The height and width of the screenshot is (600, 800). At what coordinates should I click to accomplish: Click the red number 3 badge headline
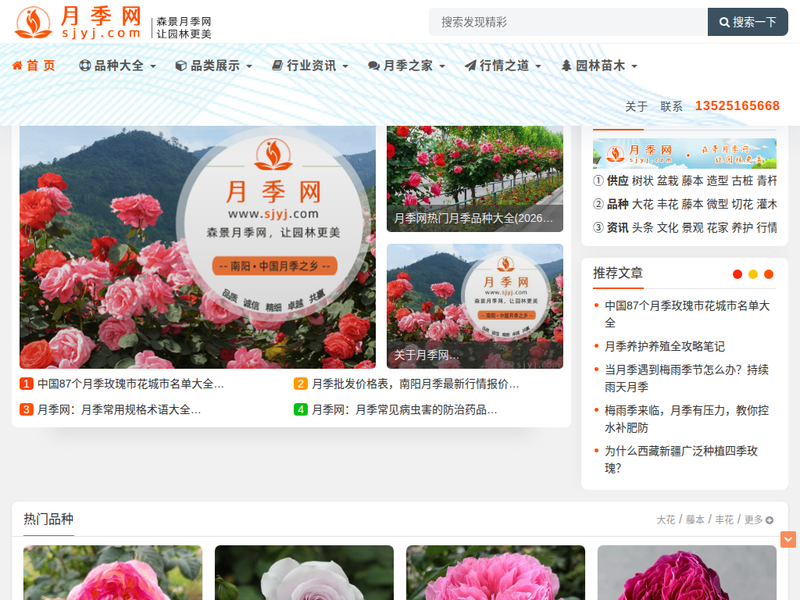(x=26, y=409)
